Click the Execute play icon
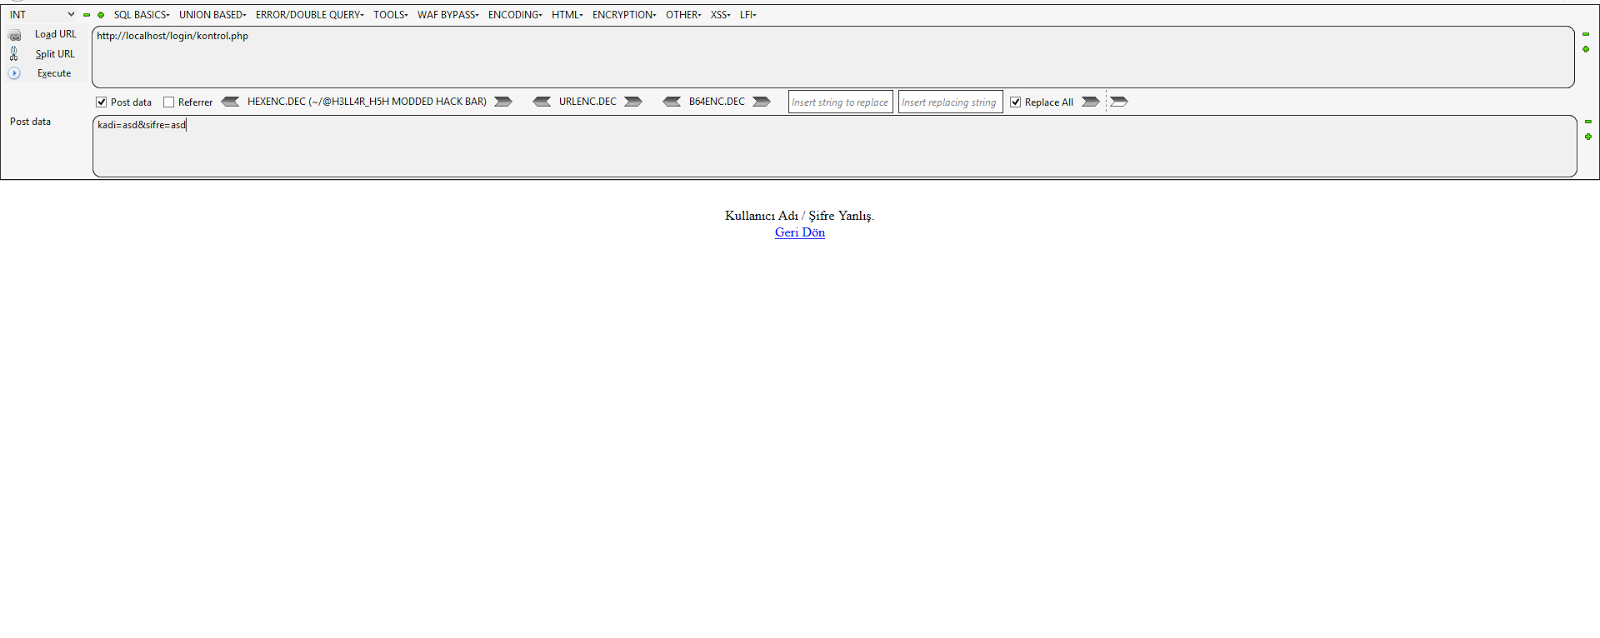Image resolution: width=1600 pixels, height=638 pixels. pos(14,73)
